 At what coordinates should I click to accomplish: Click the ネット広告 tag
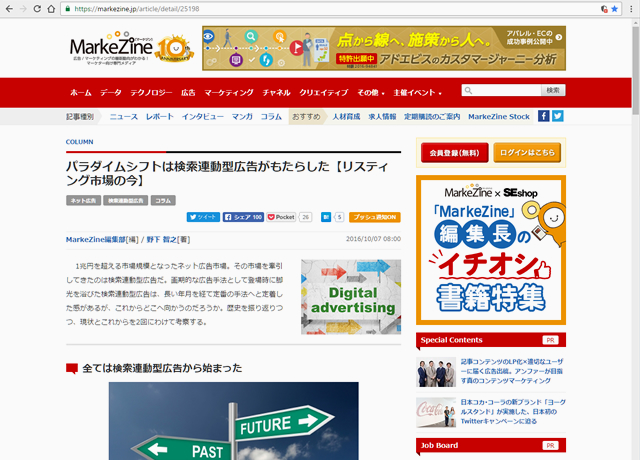pyautogui.click(x=83, y=200)
